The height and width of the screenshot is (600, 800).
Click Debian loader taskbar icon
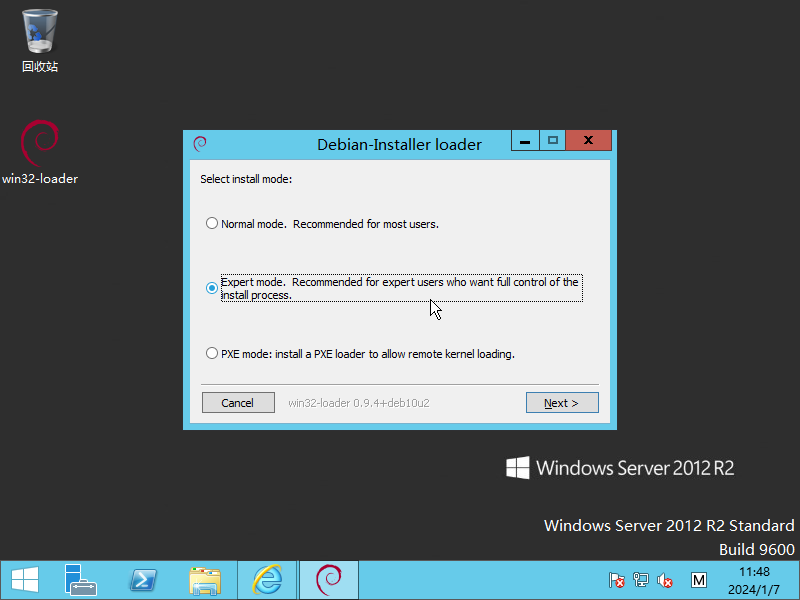[x=329, y=580]
